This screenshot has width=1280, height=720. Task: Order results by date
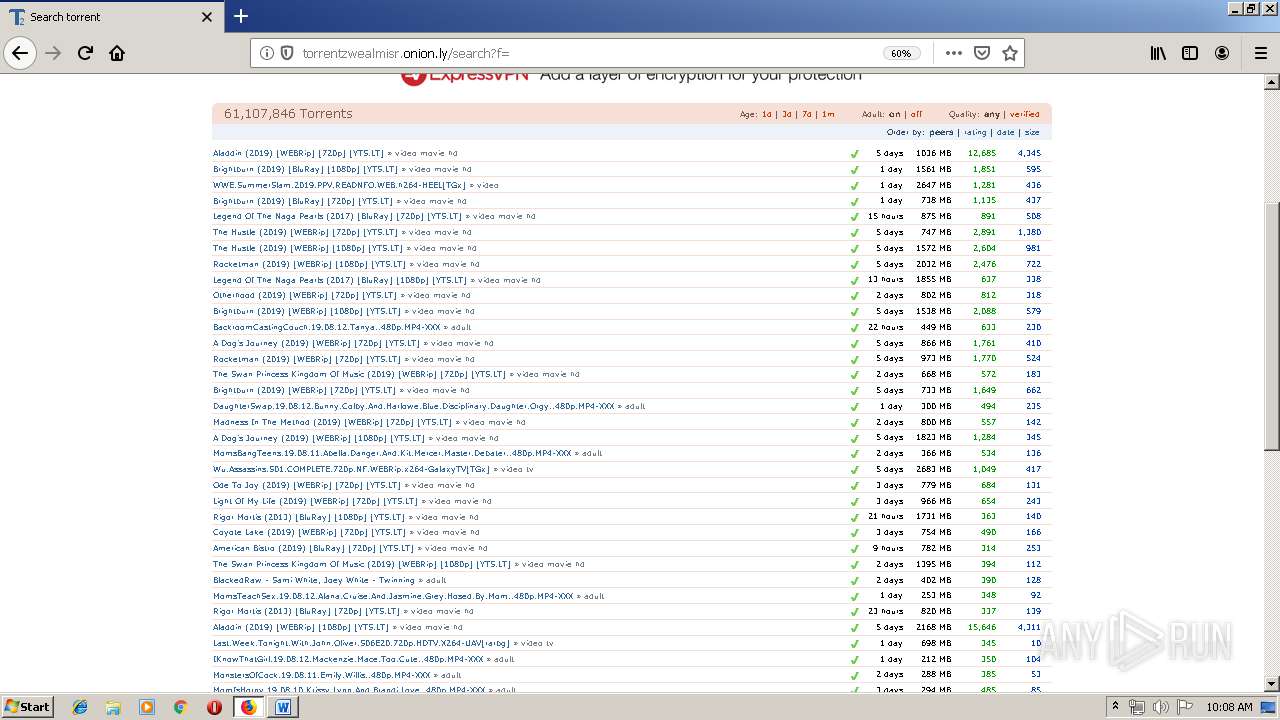click(x=1005, y=132)
